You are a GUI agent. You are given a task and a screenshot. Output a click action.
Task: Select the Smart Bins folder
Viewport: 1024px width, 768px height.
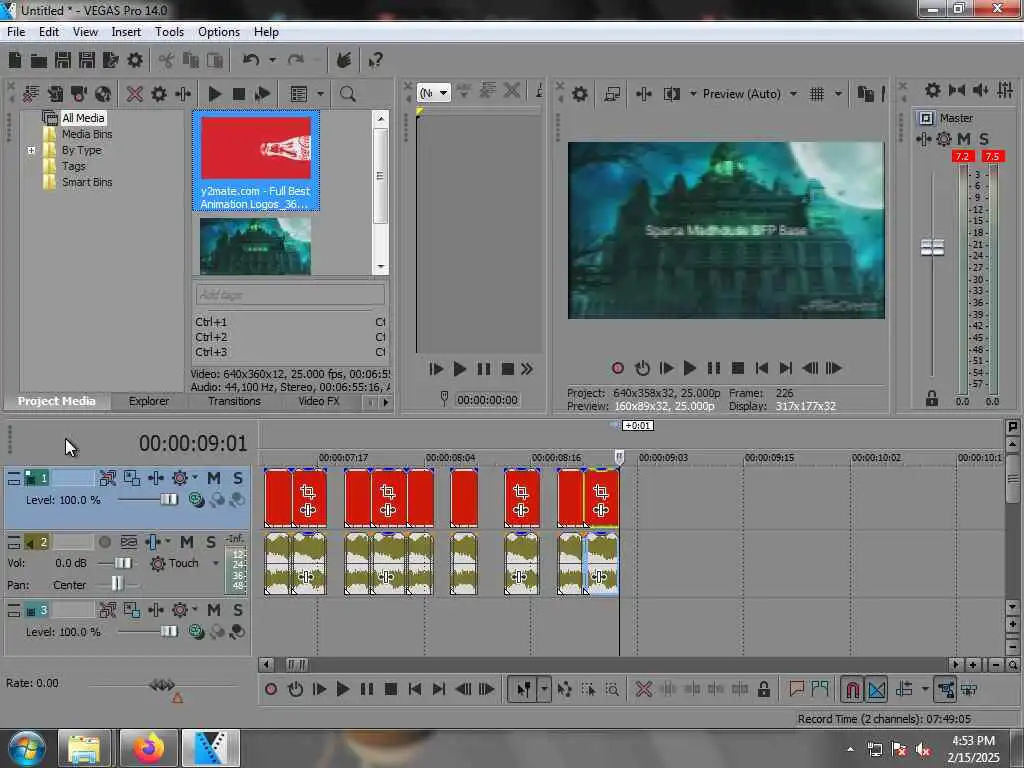click(87, 182)
